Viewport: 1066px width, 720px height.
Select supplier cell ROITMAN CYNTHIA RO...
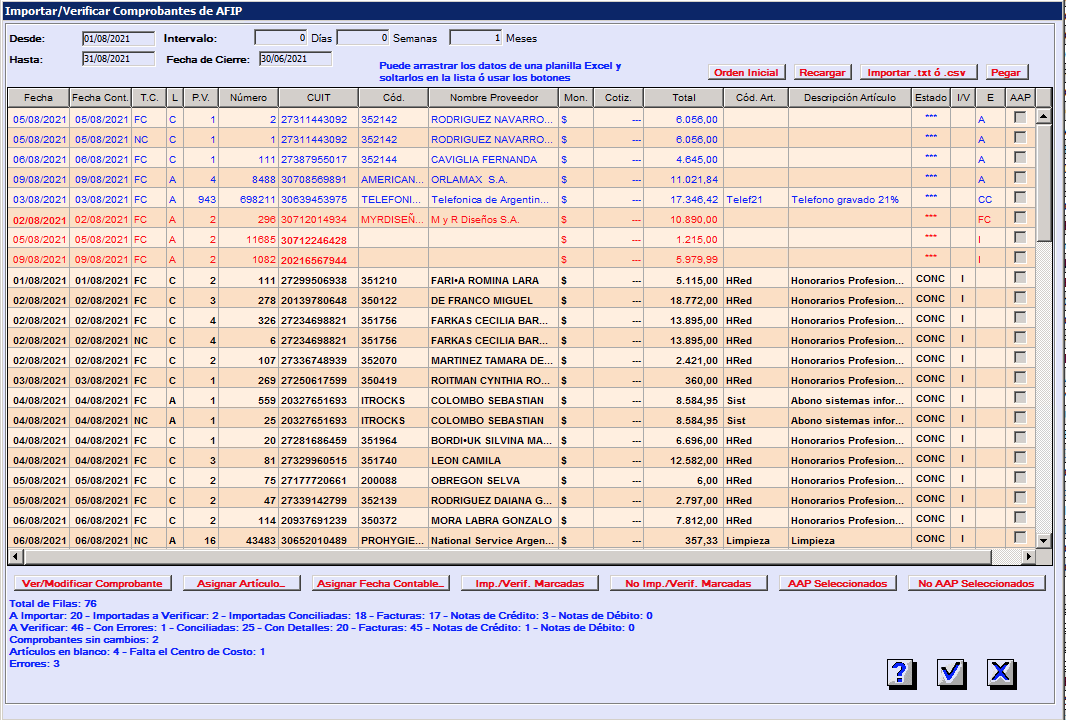pos(494,380)
